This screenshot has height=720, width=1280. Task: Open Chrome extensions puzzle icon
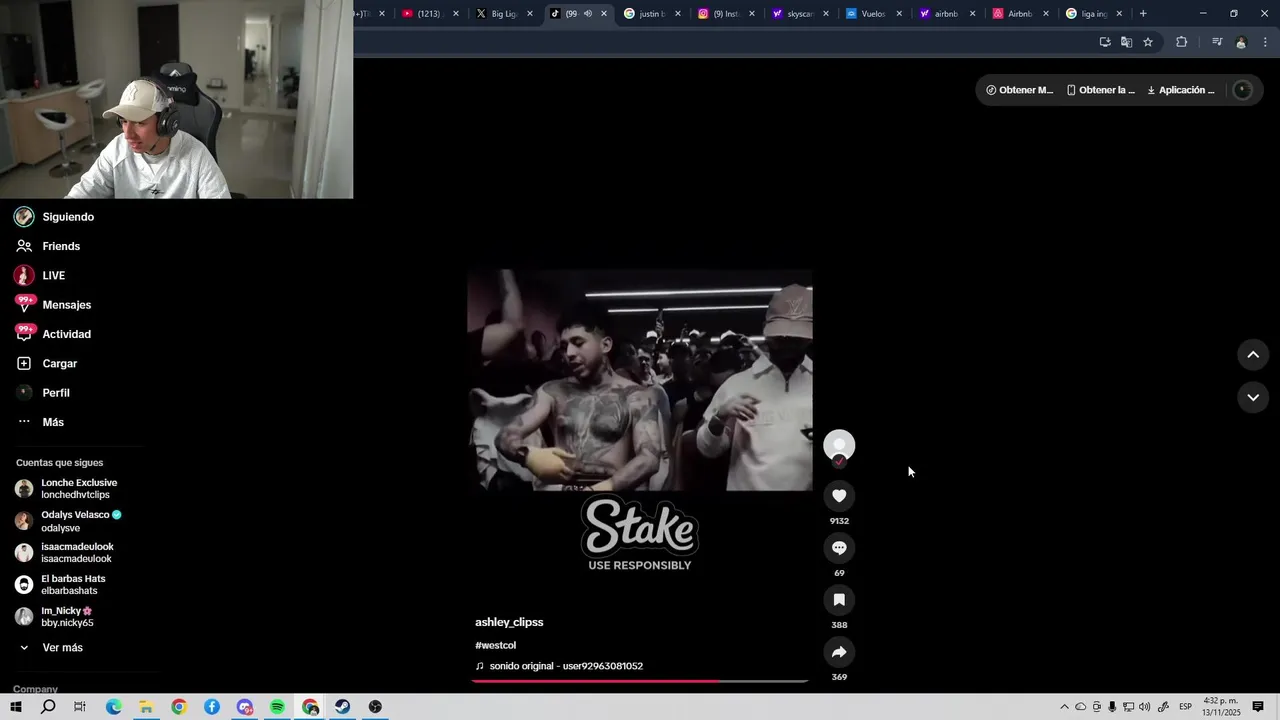tap(1181, 42)
